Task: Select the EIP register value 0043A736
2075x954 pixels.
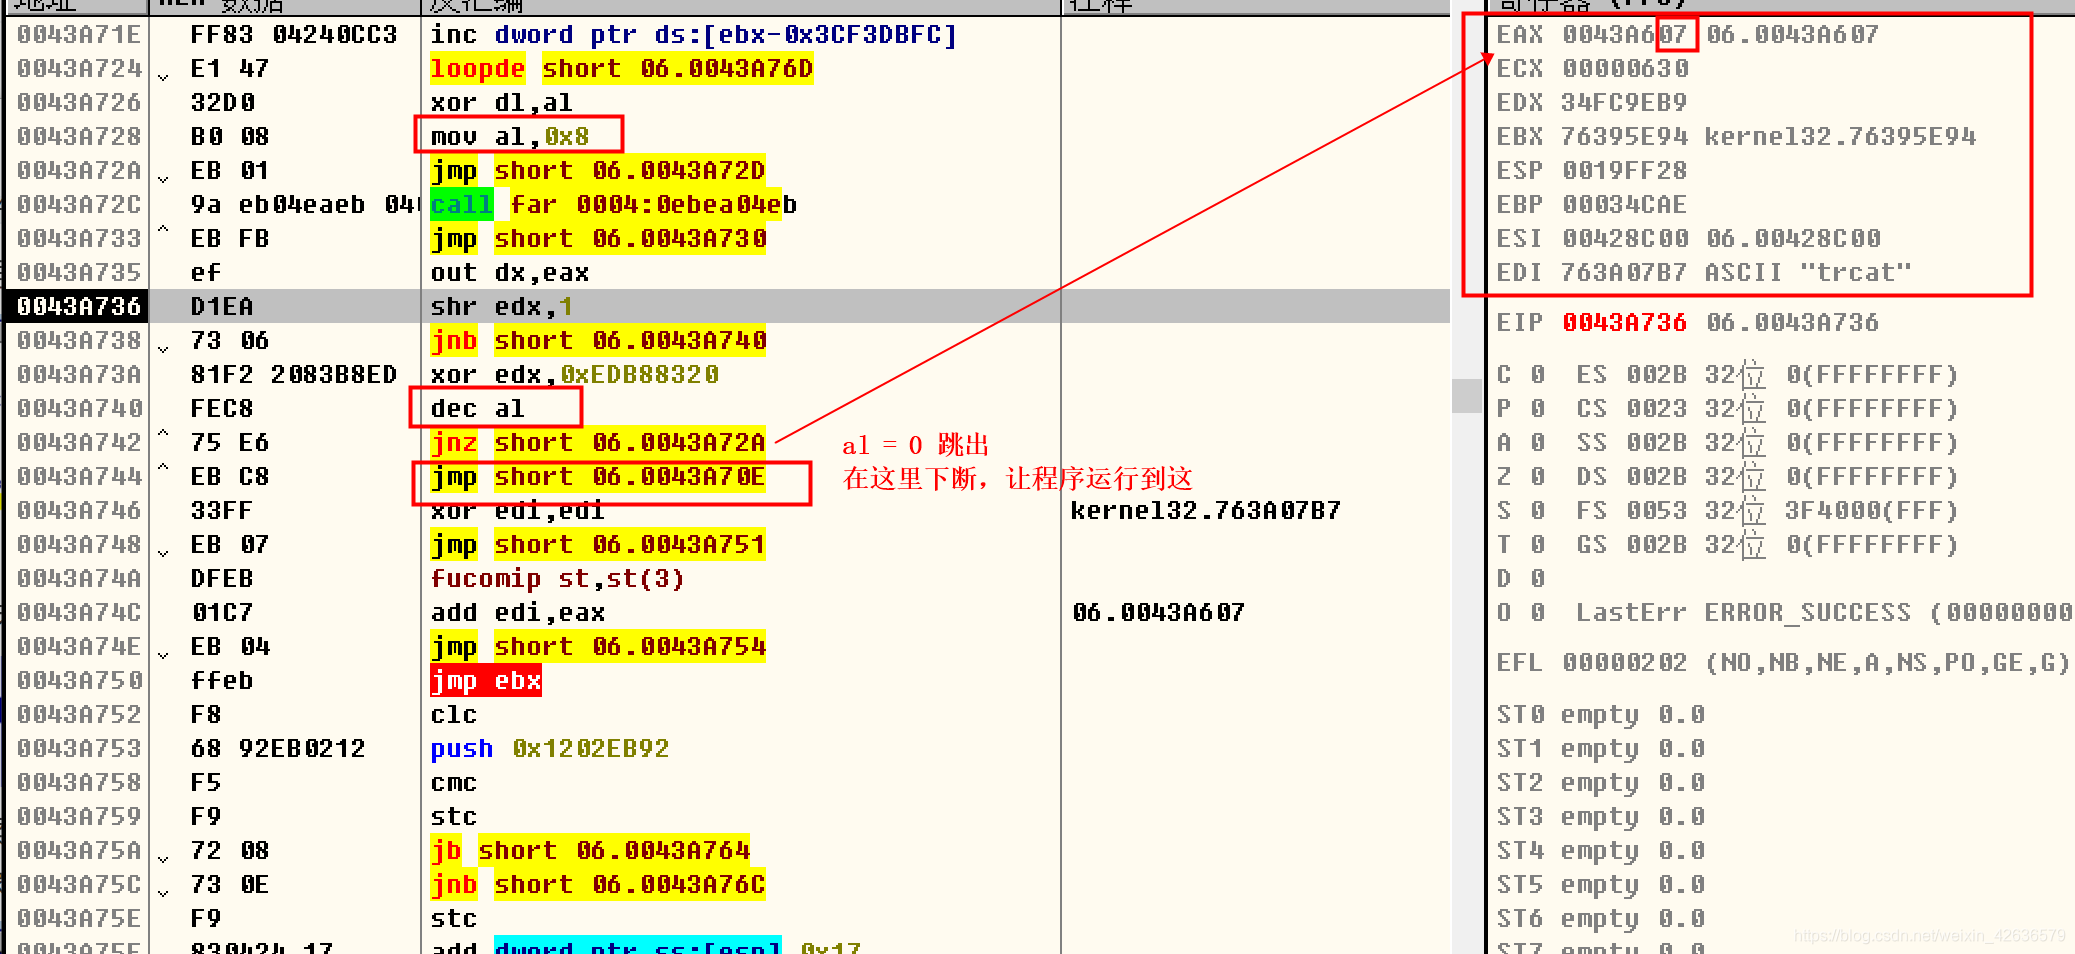Action: click(x=1625, y=323)
